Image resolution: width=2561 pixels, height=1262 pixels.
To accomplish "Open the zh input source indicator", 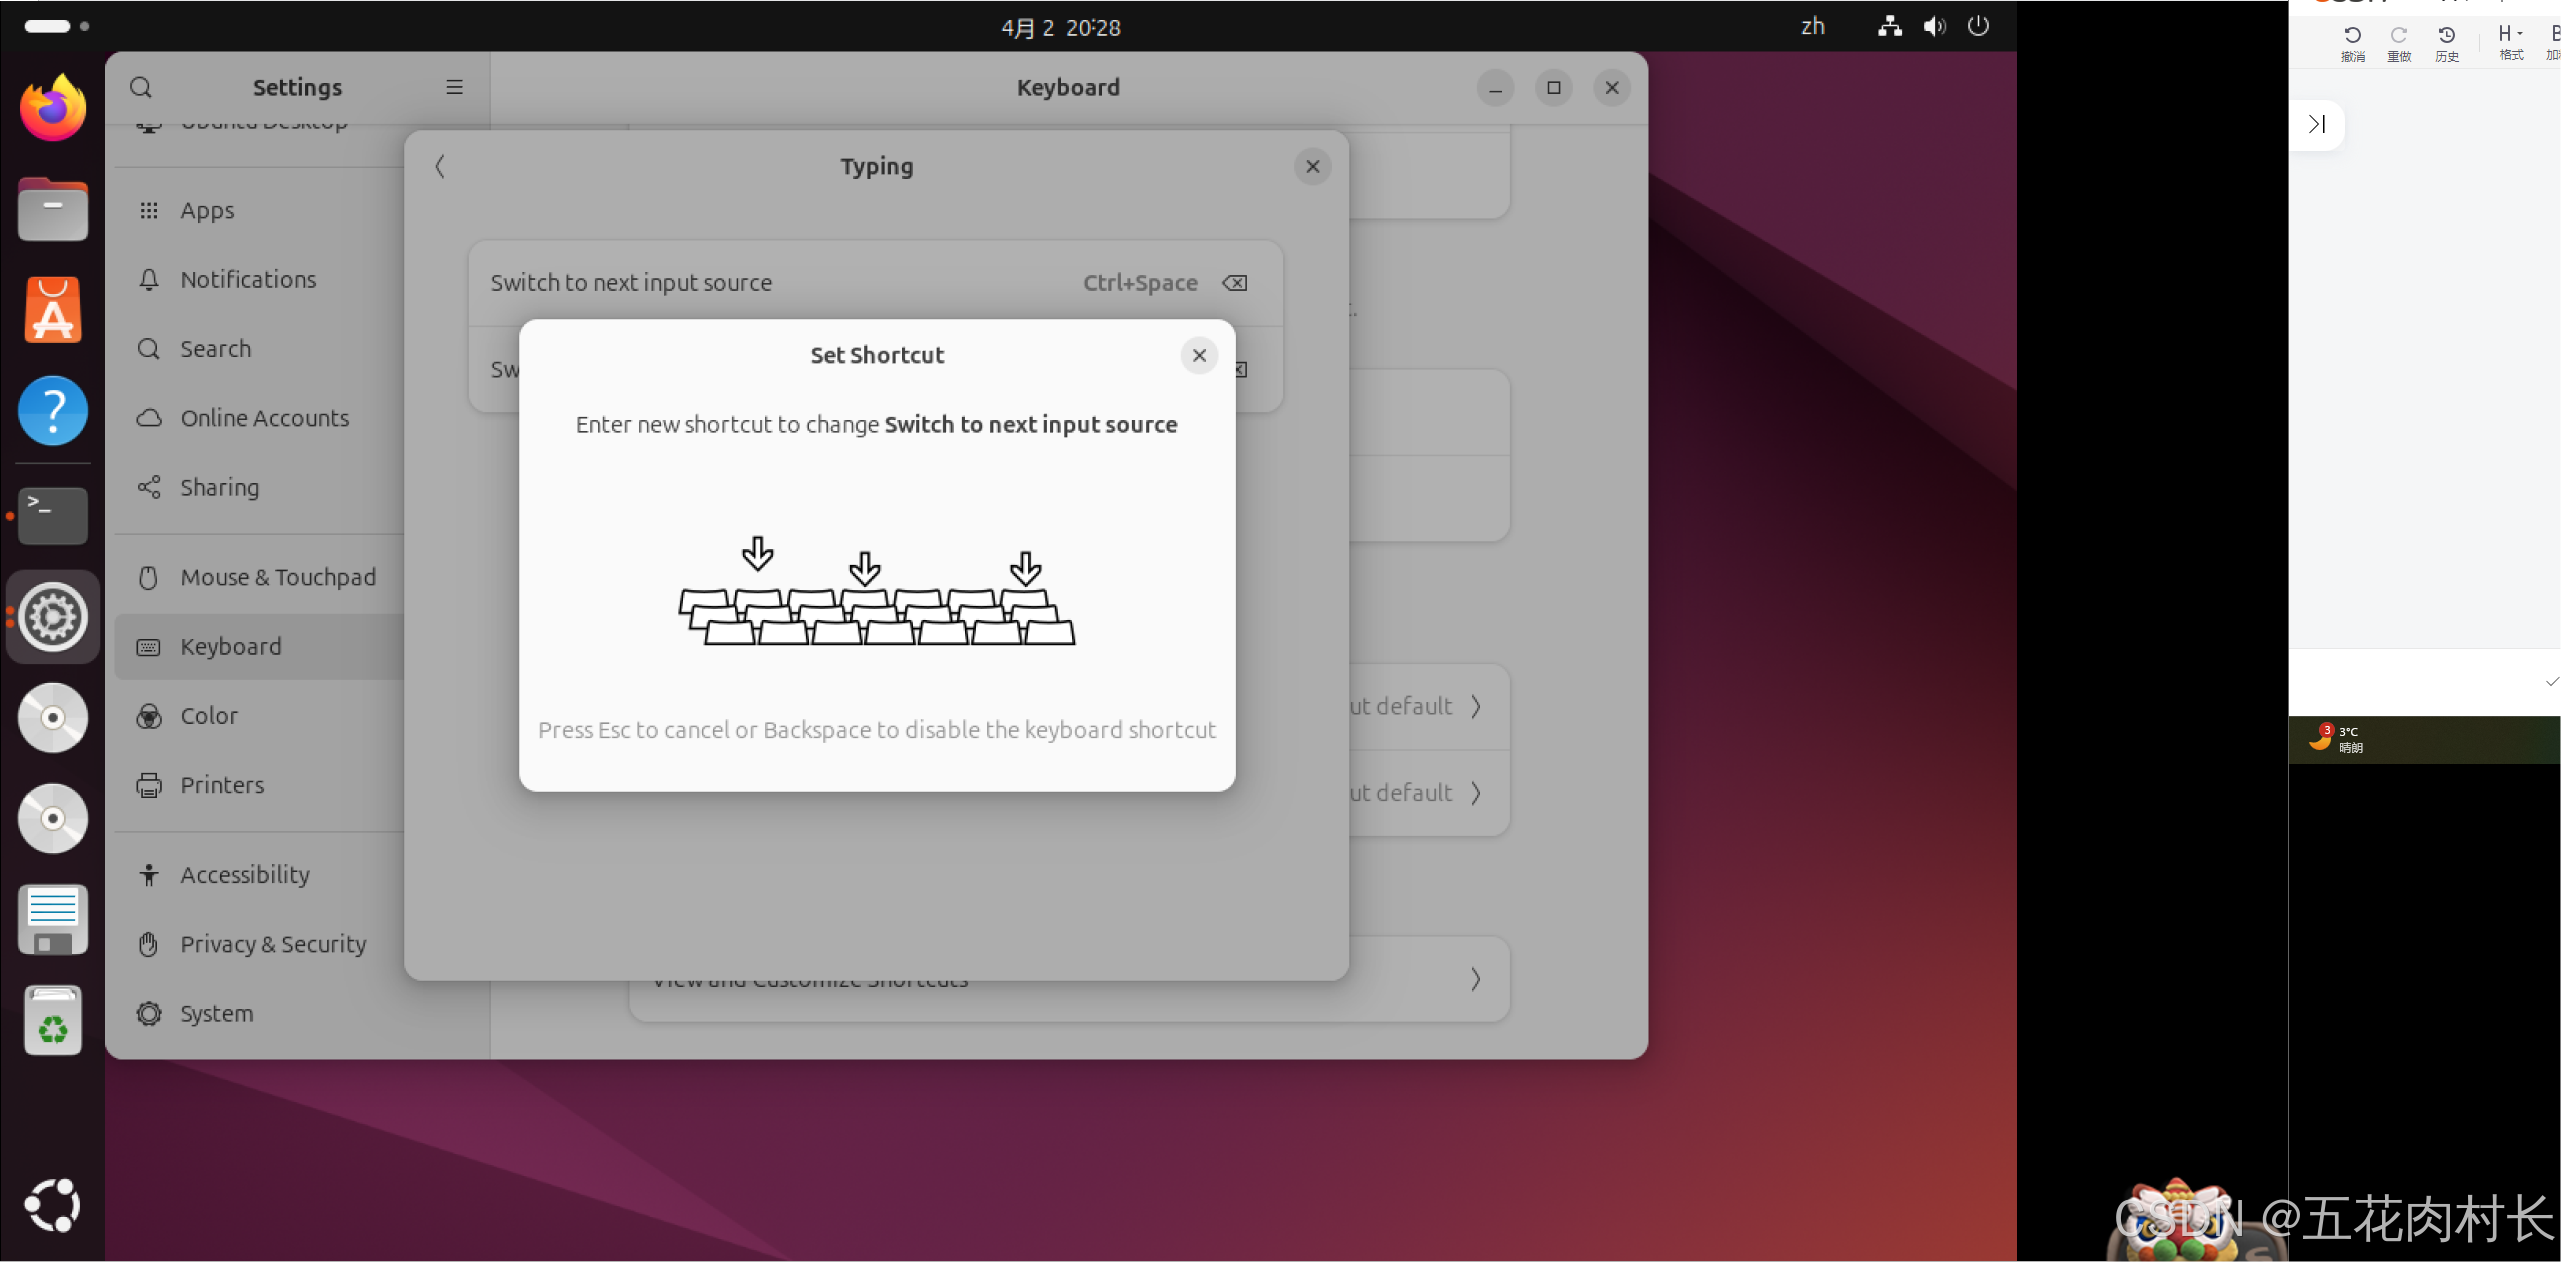I will (1812, 27).
